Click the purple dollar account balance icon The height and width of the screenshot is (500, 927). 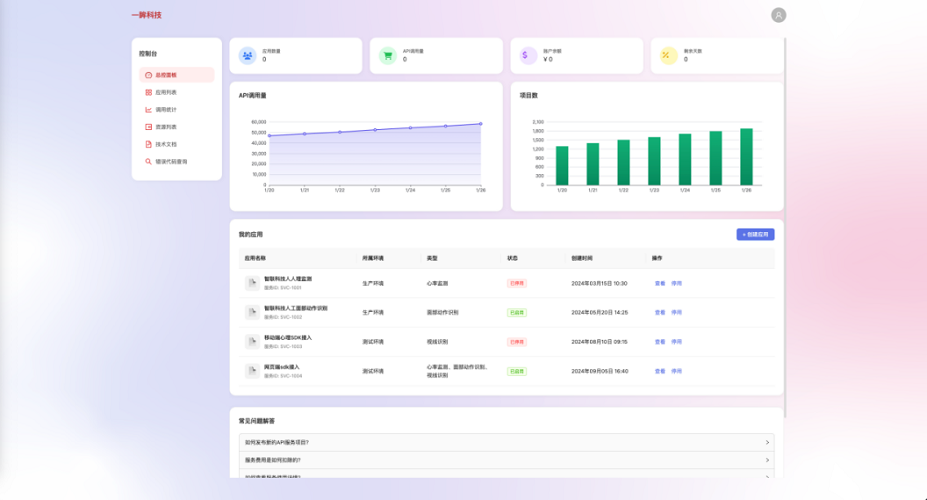click(526, 56)
